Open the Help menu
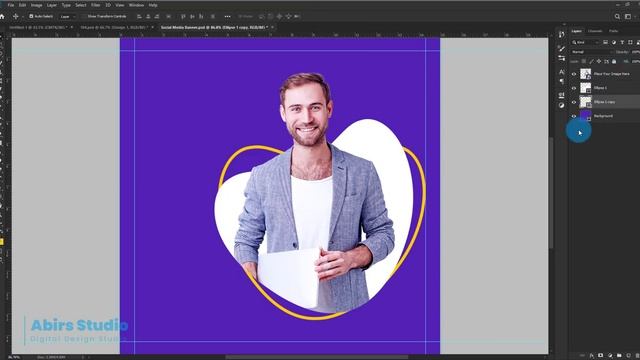640x360 pixels. (x=153, y=5)
